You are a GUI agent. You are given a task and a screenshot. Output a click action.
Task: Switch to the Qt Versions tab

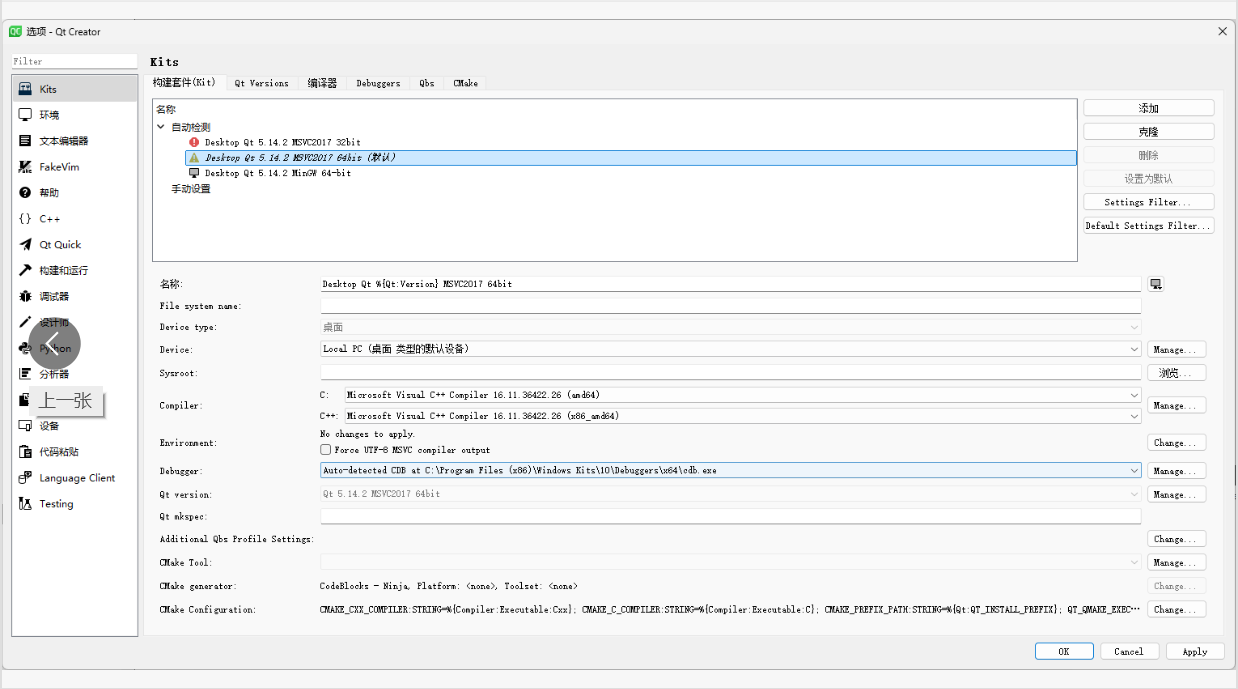[x=262, y=83]
